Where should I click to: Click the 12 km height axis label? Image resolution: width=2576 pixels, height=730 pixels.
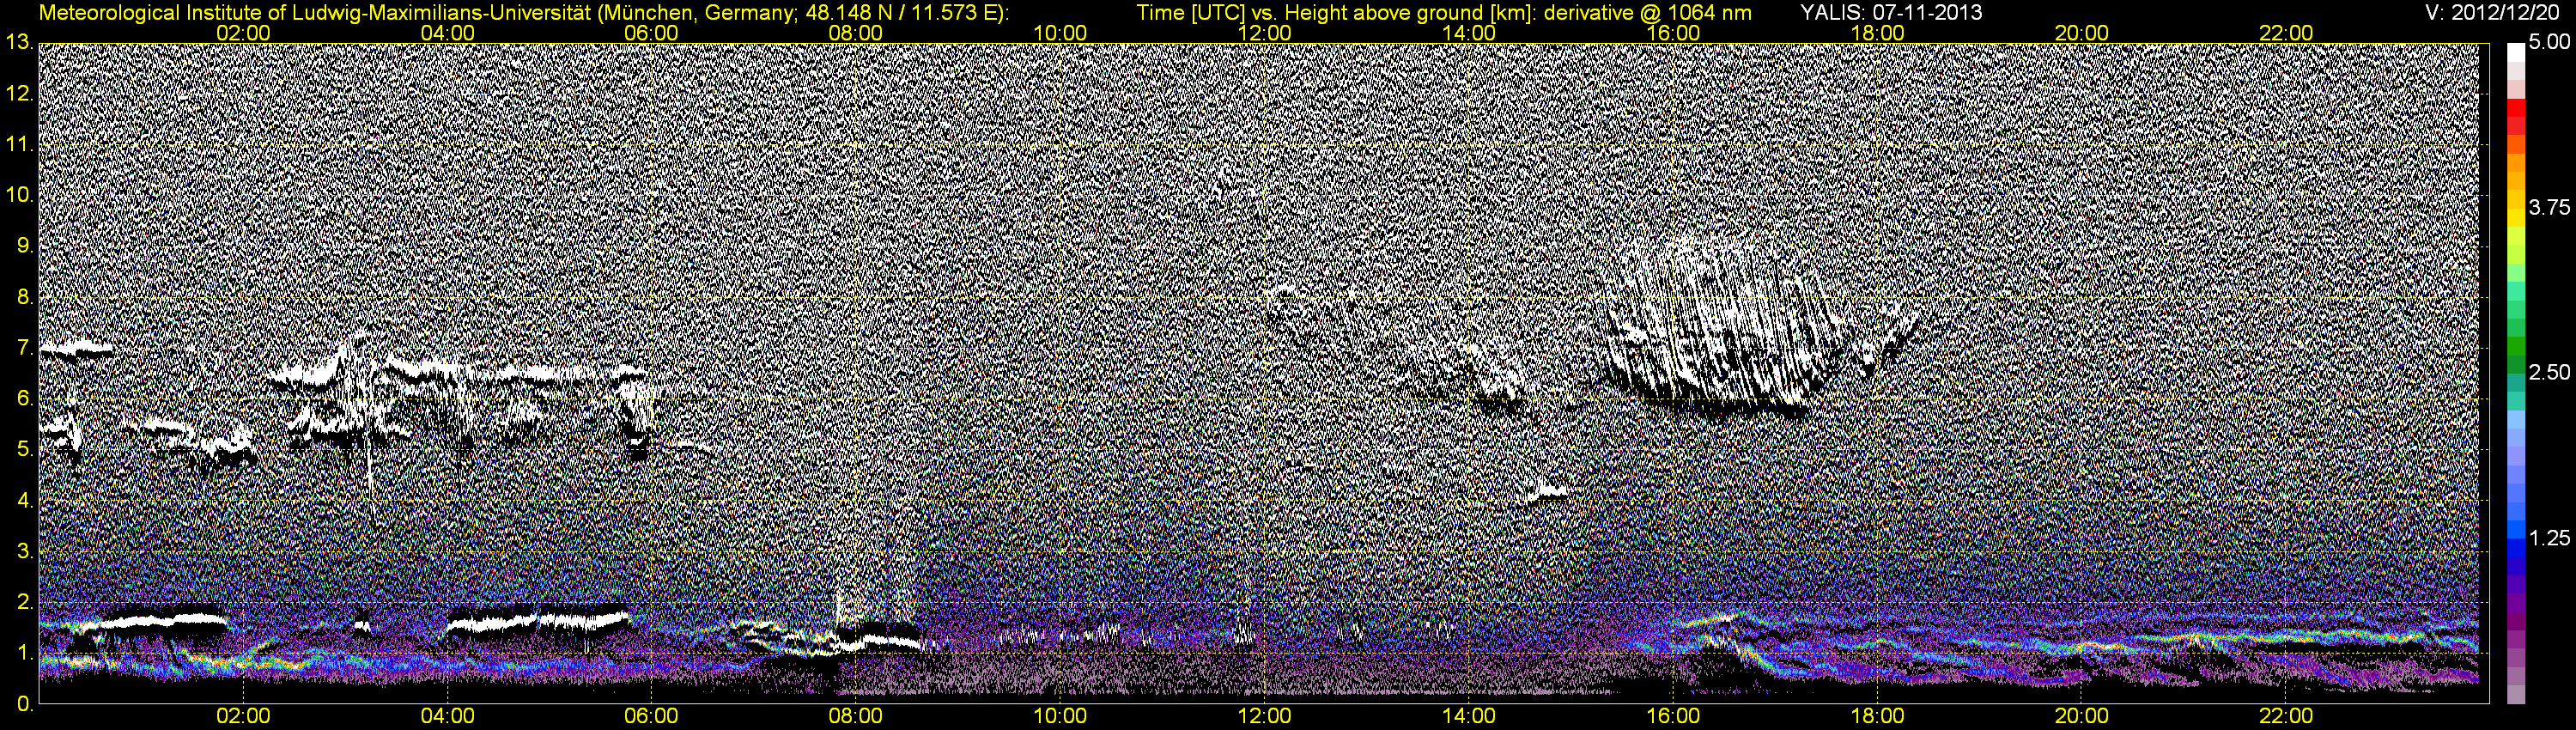18,93
